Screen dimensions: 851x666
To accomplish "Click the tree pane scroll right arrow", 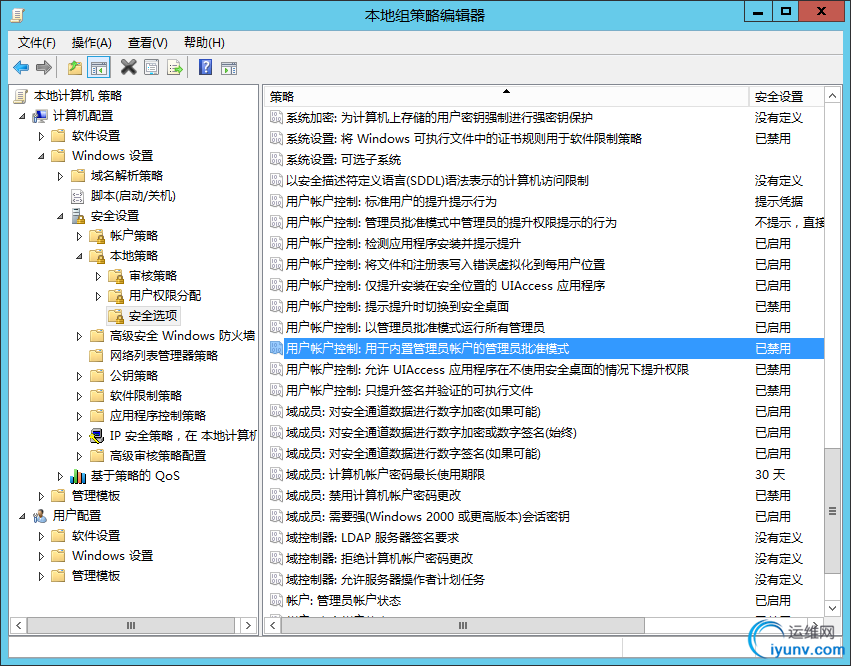I will (248, 625).
